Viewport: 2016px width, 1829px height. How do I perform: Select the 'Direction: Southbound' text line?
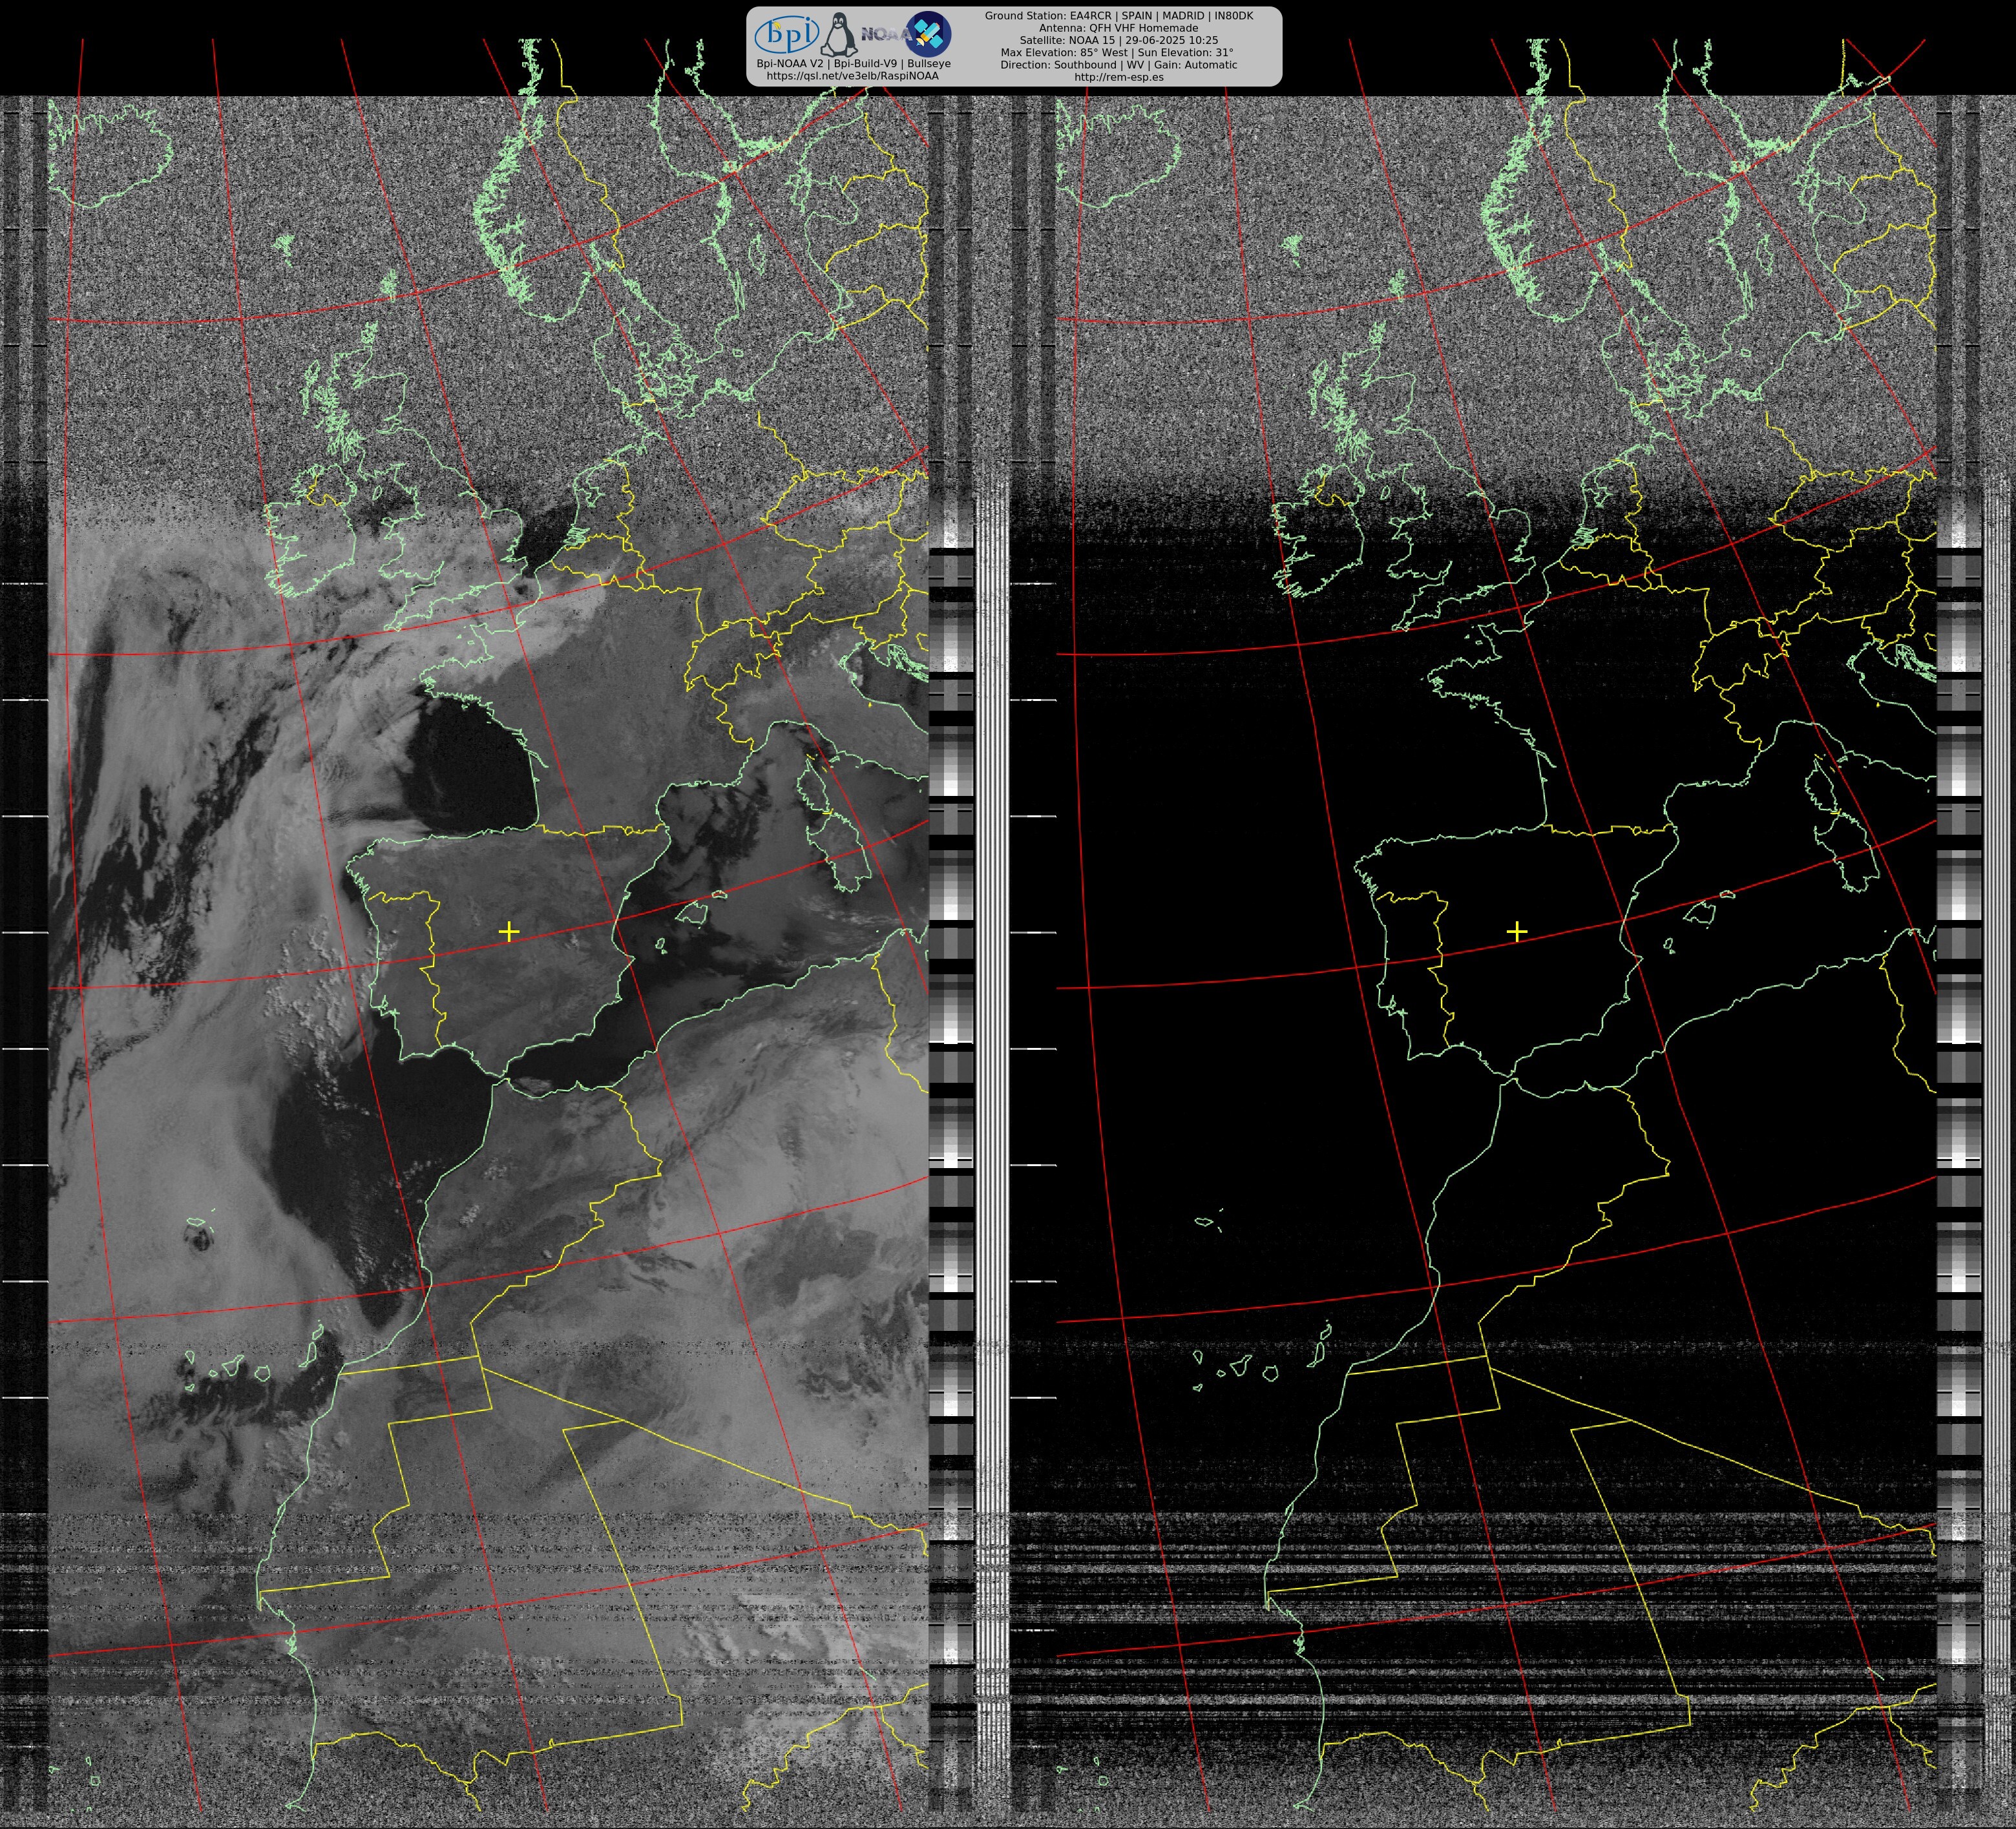click(x=1118, y=64)
